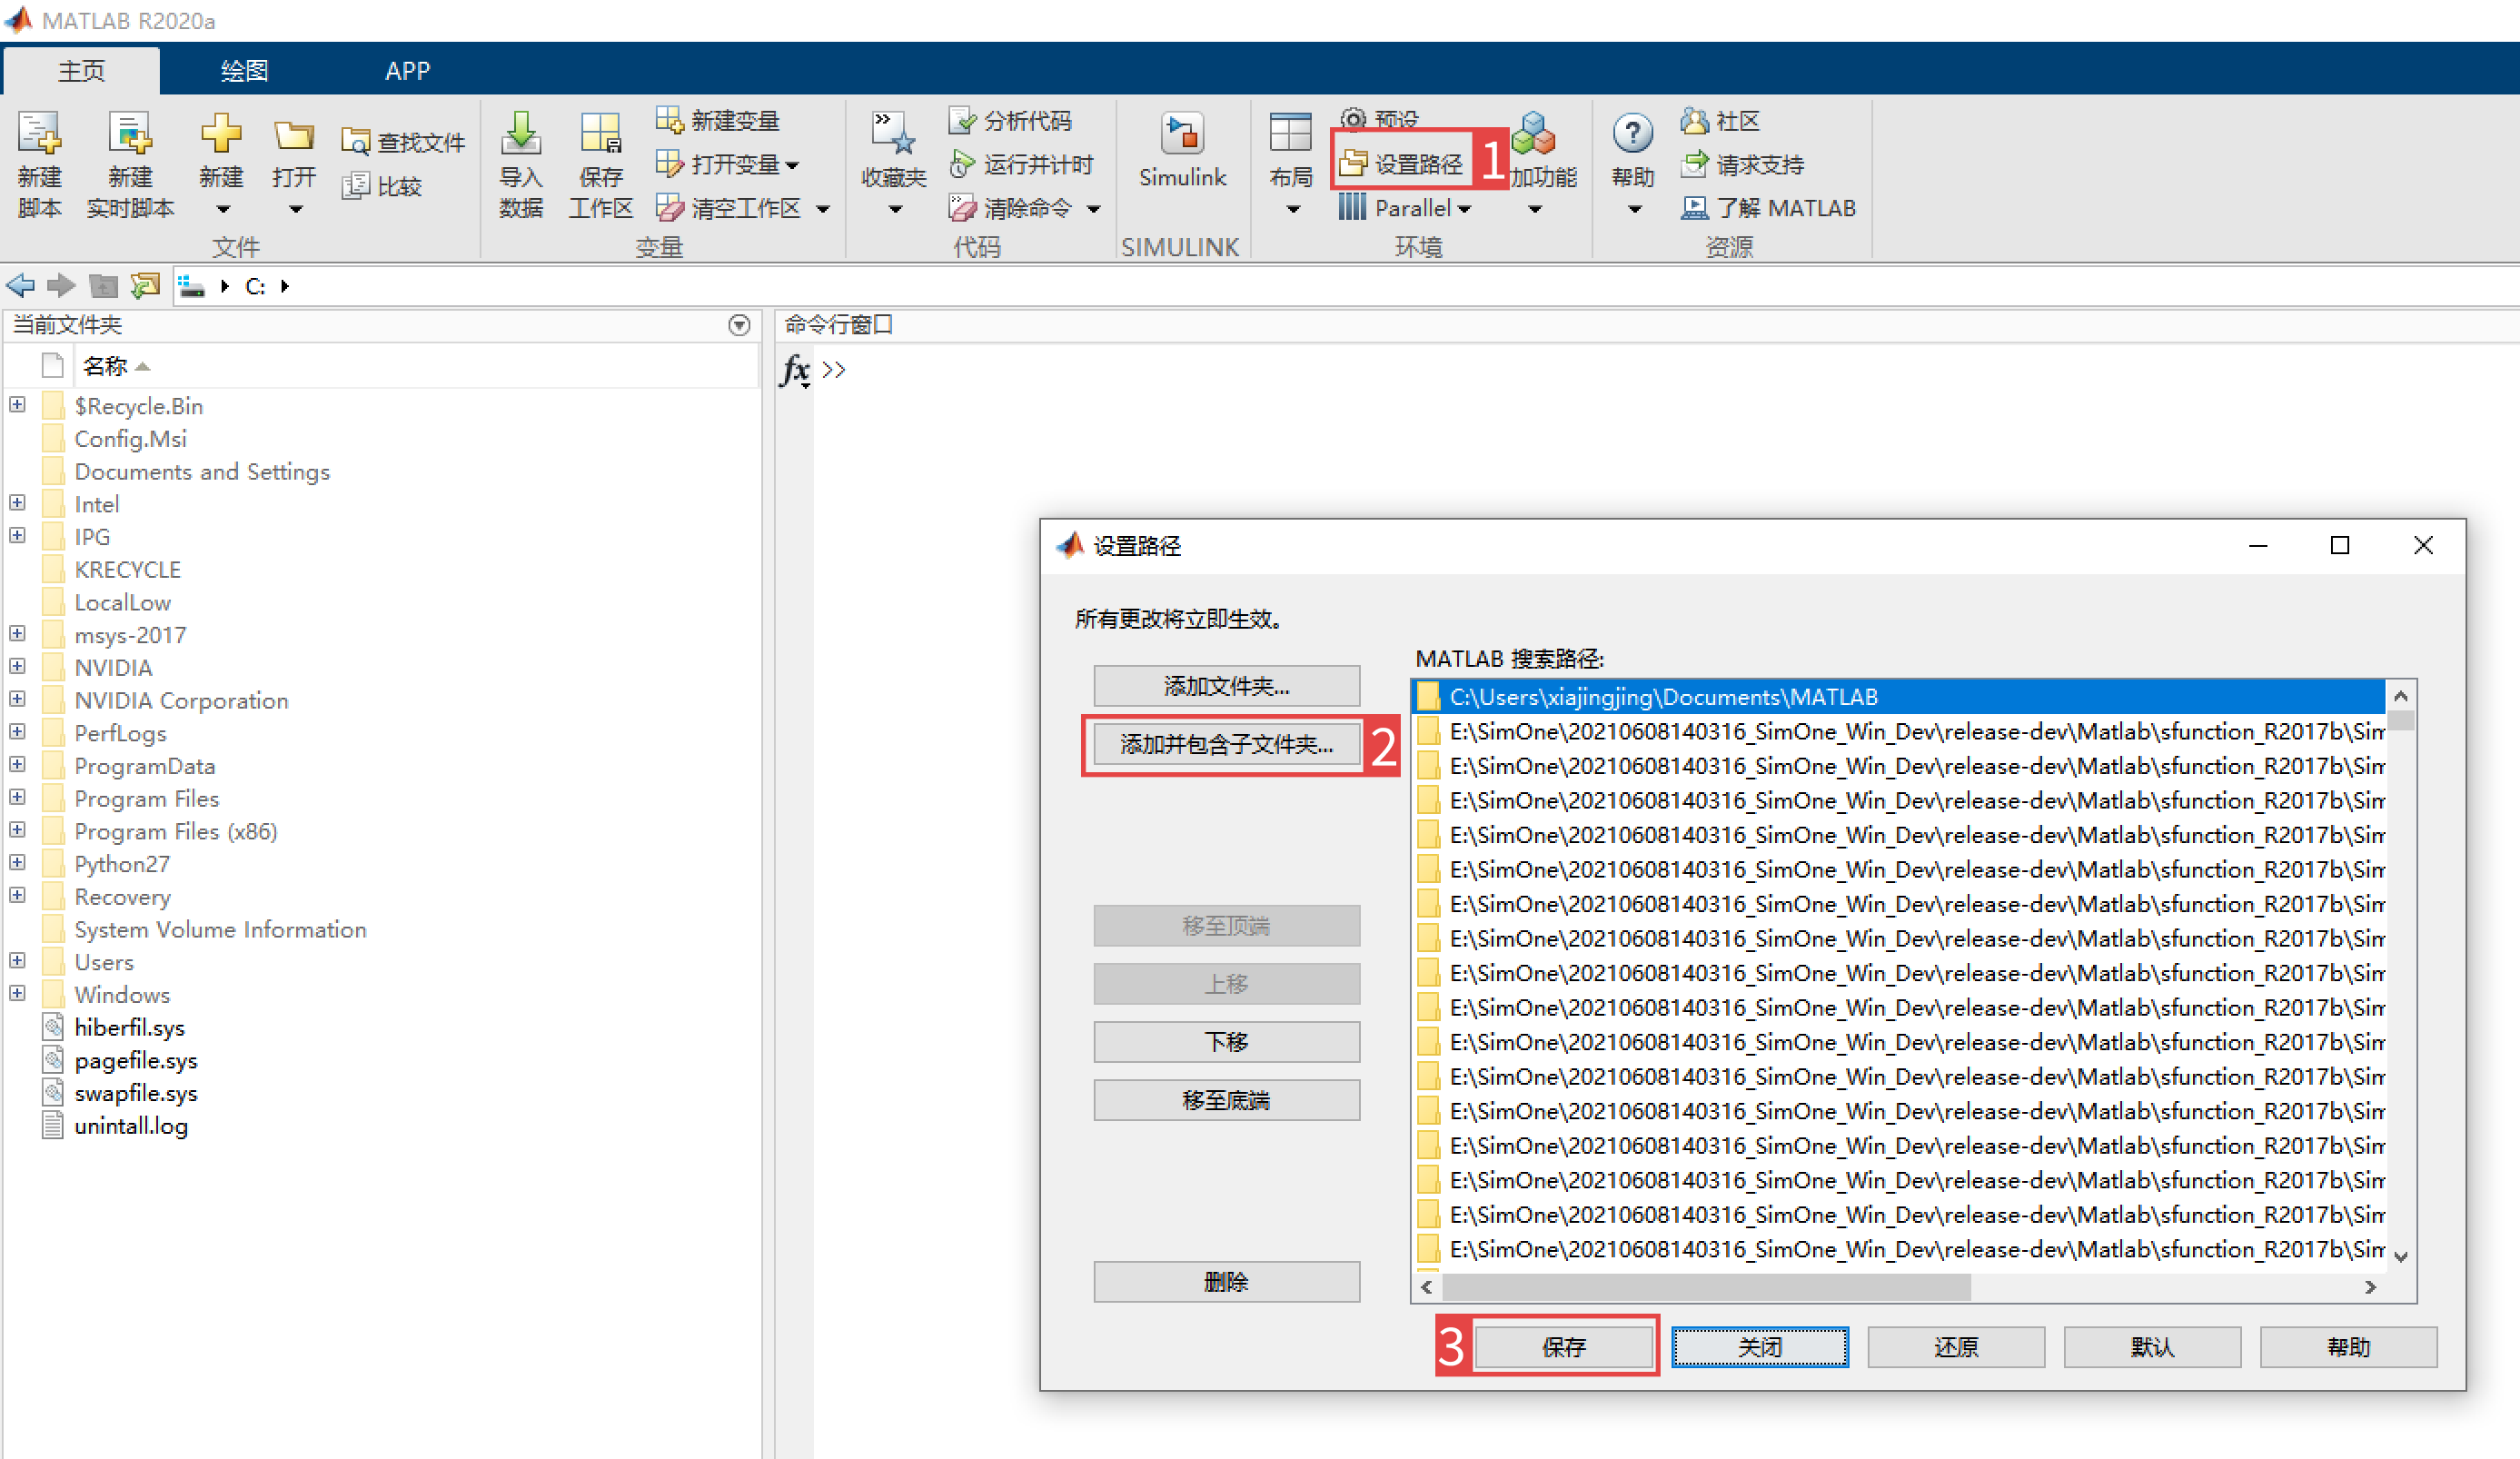
Task: Click 添加文件夹... (Add Folder) button
Action: (1226, 686)
